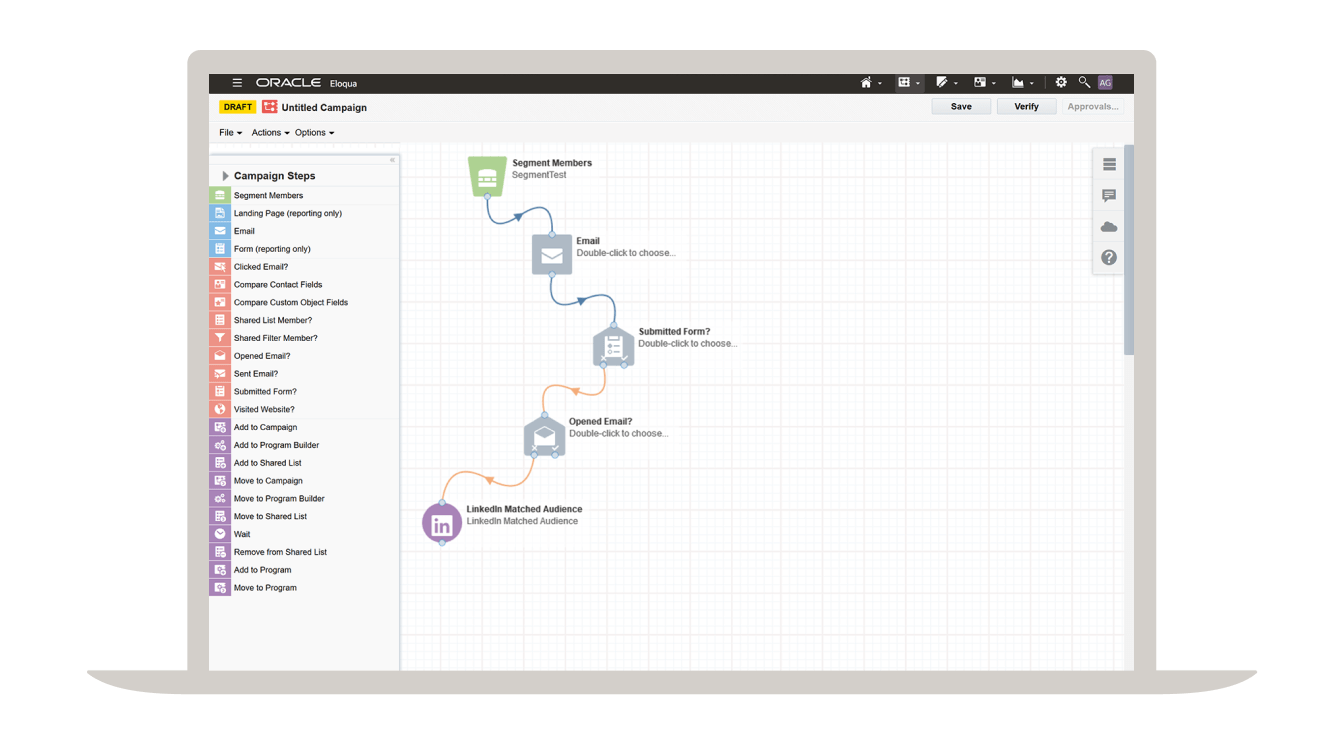The height and width of the screenshot is (756, 1344).
Task: Open the Actions menu
Action: (x=269, y=132)
